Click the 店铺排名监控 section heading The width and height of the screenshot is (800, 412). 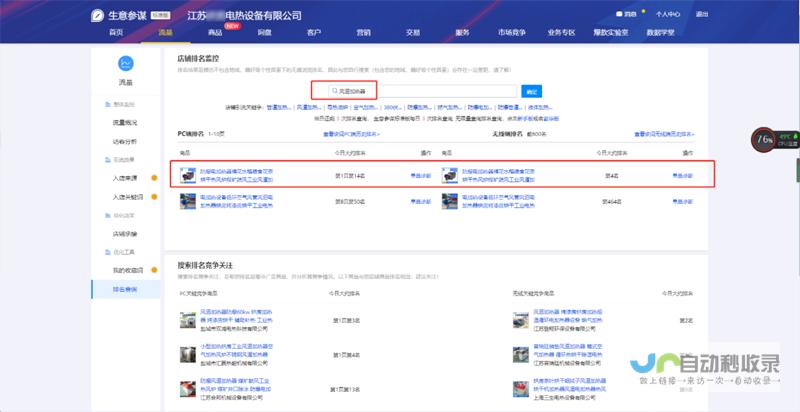tap(198, 59)
